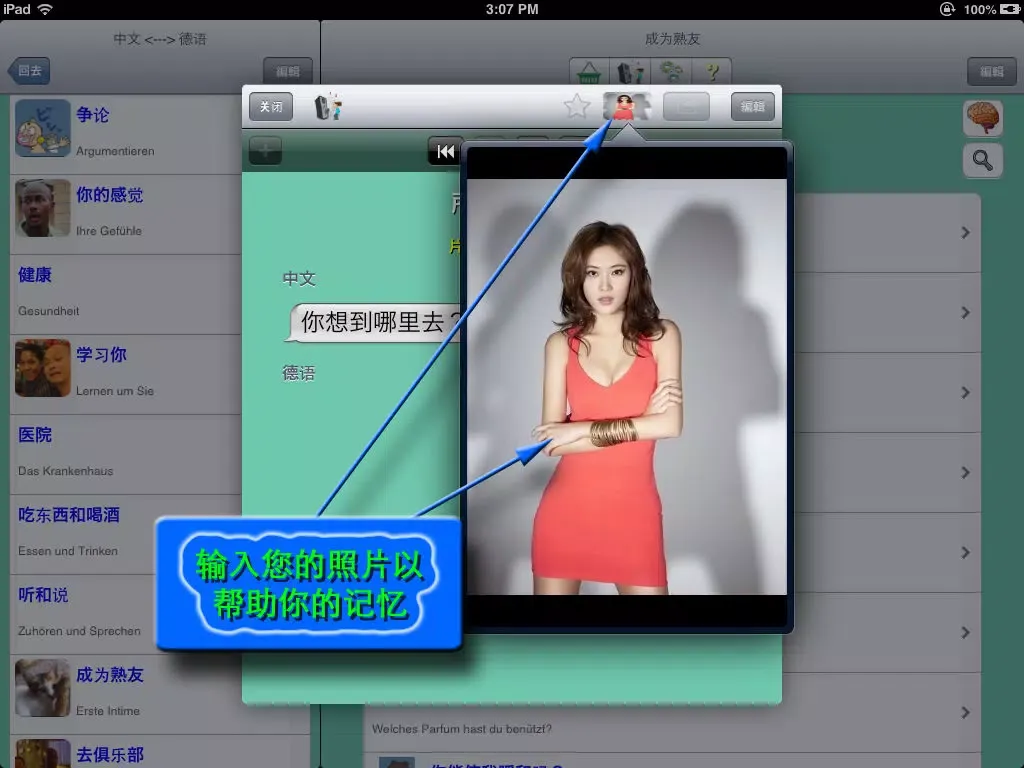
Task: Tap the rotation lock status icon
Action: click(947, 9)
